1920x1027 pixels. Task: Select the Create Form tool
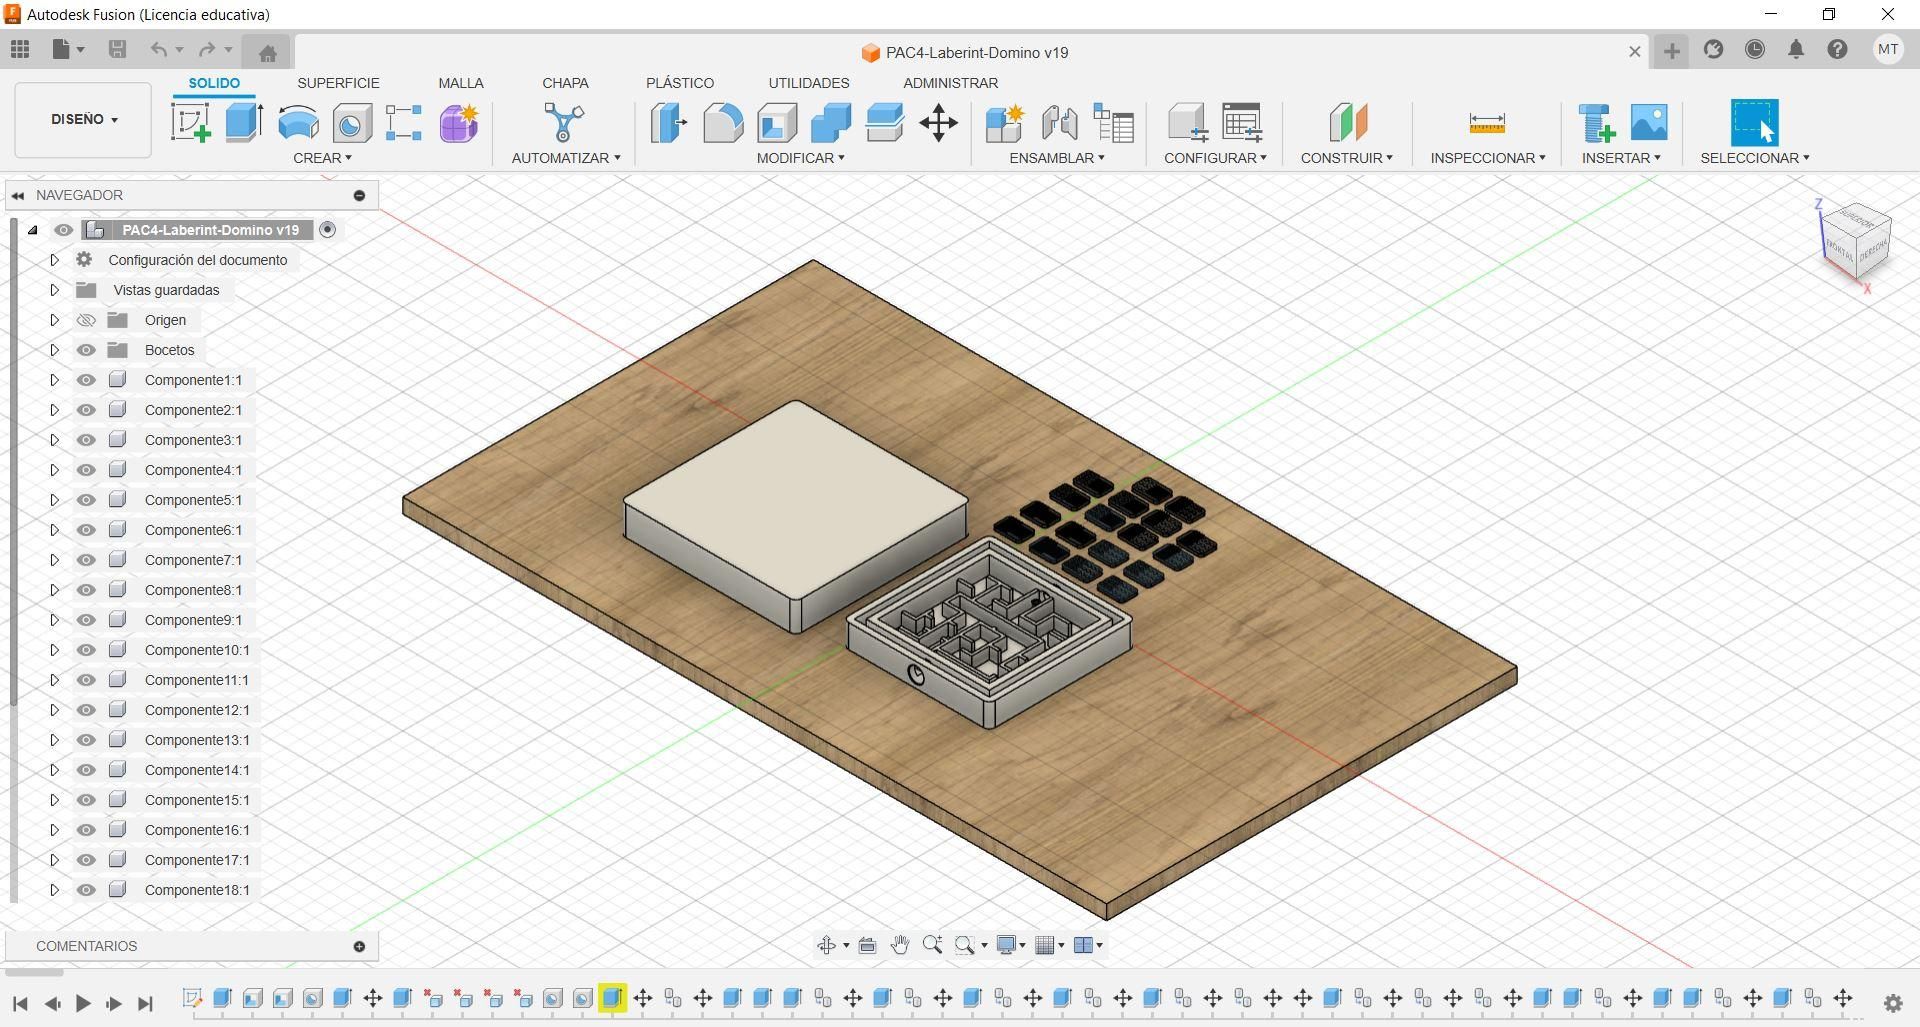pyautogui.click(x=459, y=123)
